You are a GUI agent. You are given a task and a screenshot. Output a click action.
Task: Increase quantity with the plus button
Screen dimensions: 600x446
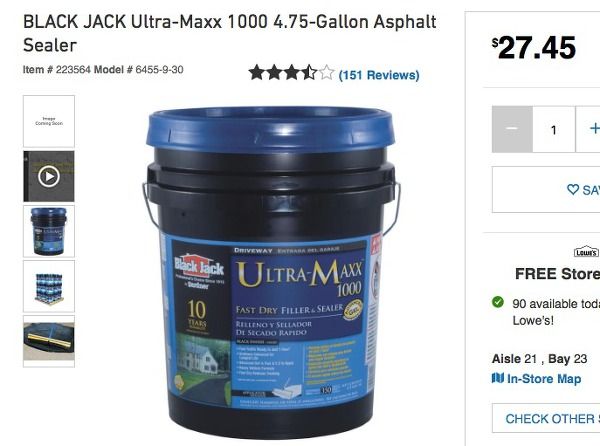(x=589, y=129)
